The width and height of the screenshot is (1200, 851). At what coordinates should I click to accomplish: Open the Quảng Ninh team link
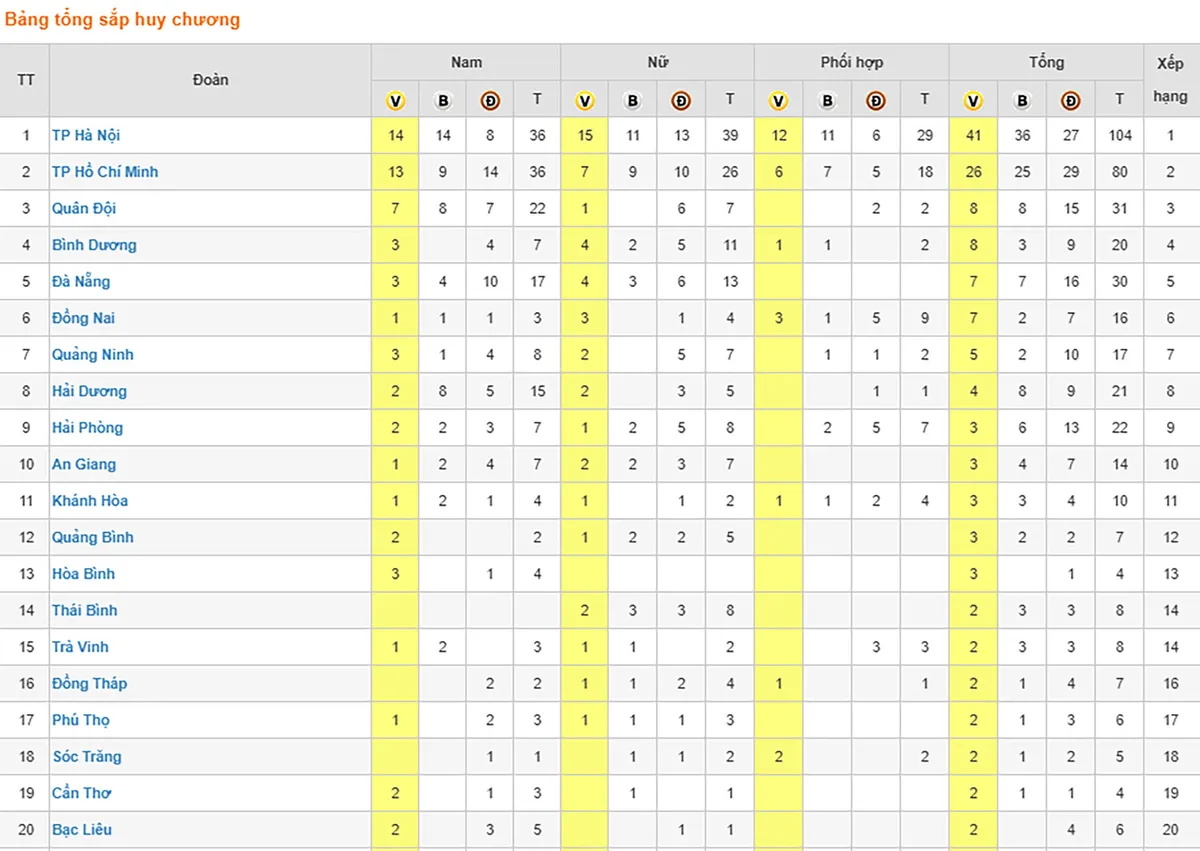[92, 355]
